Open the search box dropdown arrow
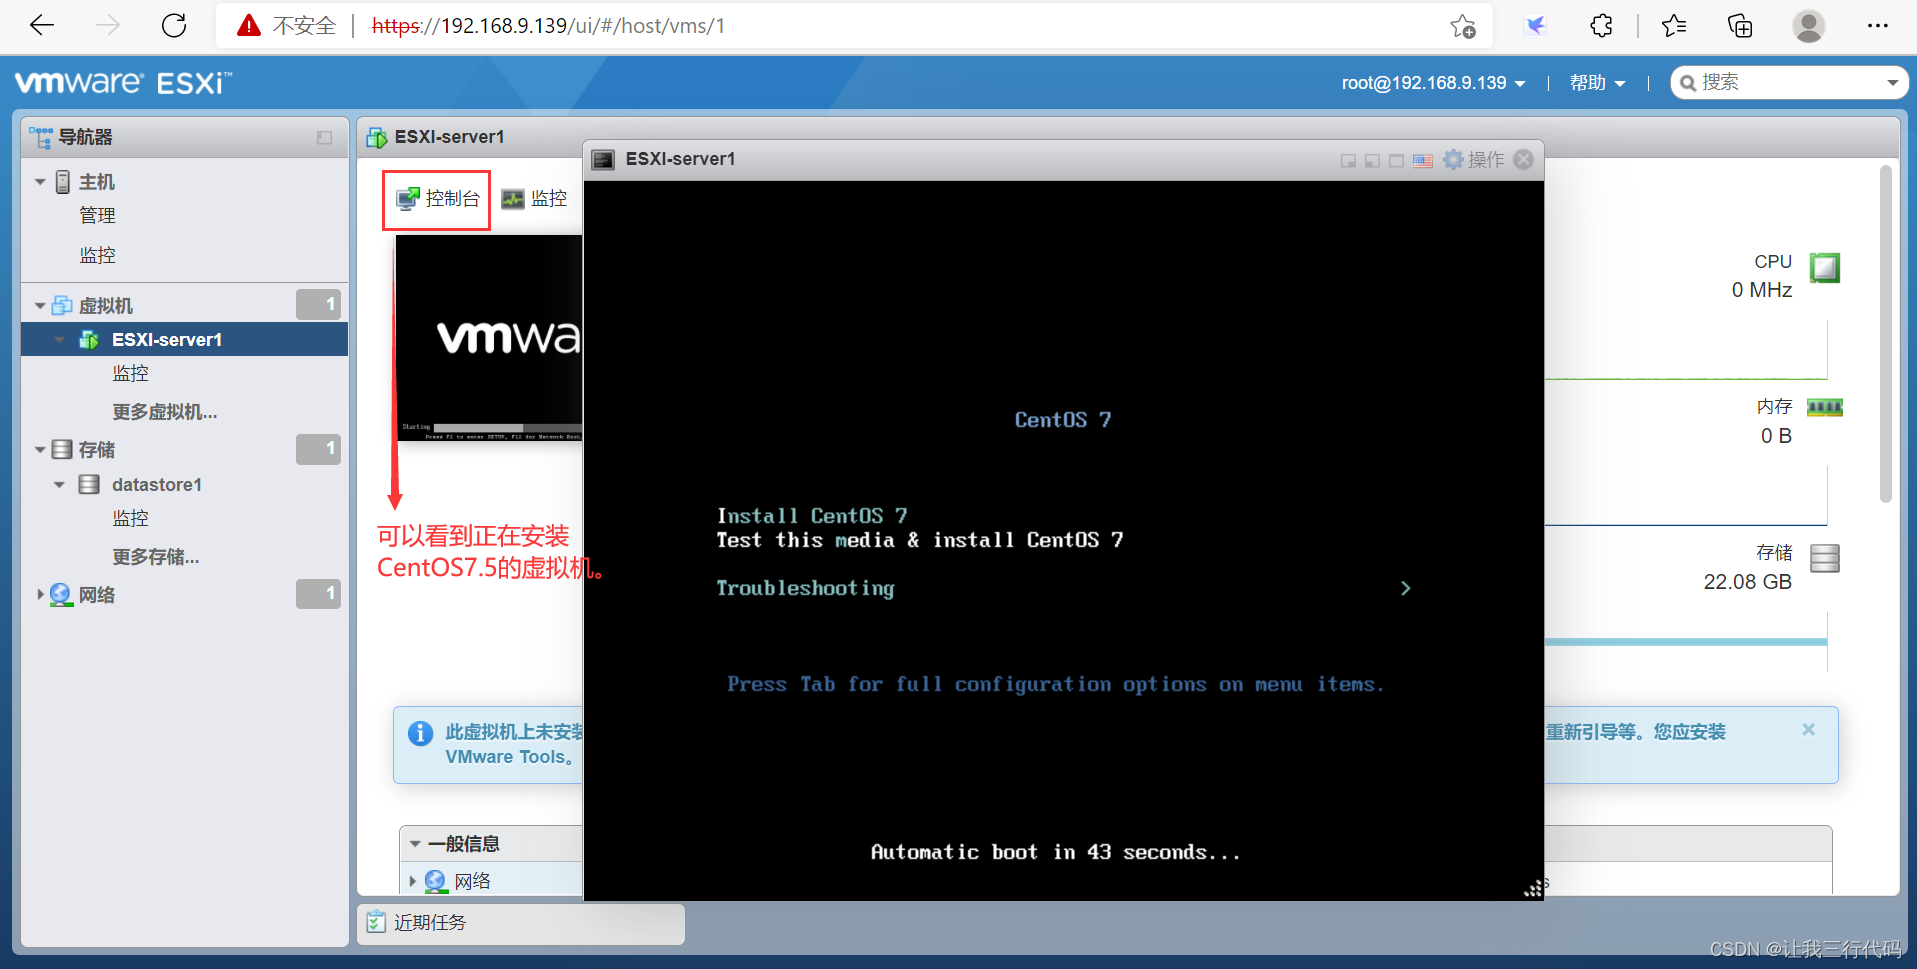Image resolution: width=1917 pixels, height=969 pixels. 1892,83
